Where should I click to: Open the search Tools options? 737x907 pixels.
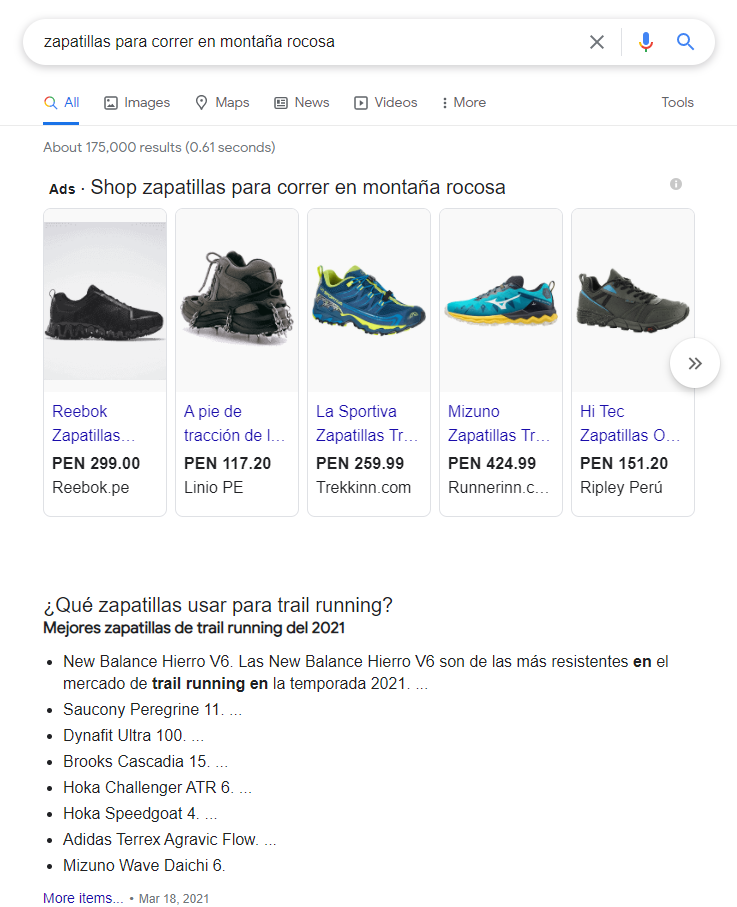[x=677, y=102]
